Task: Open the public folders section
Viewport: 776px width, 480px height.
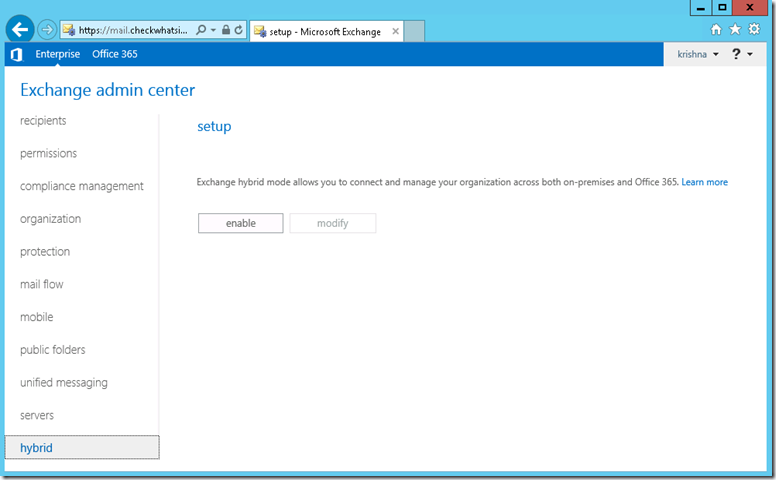Action: 52,350
